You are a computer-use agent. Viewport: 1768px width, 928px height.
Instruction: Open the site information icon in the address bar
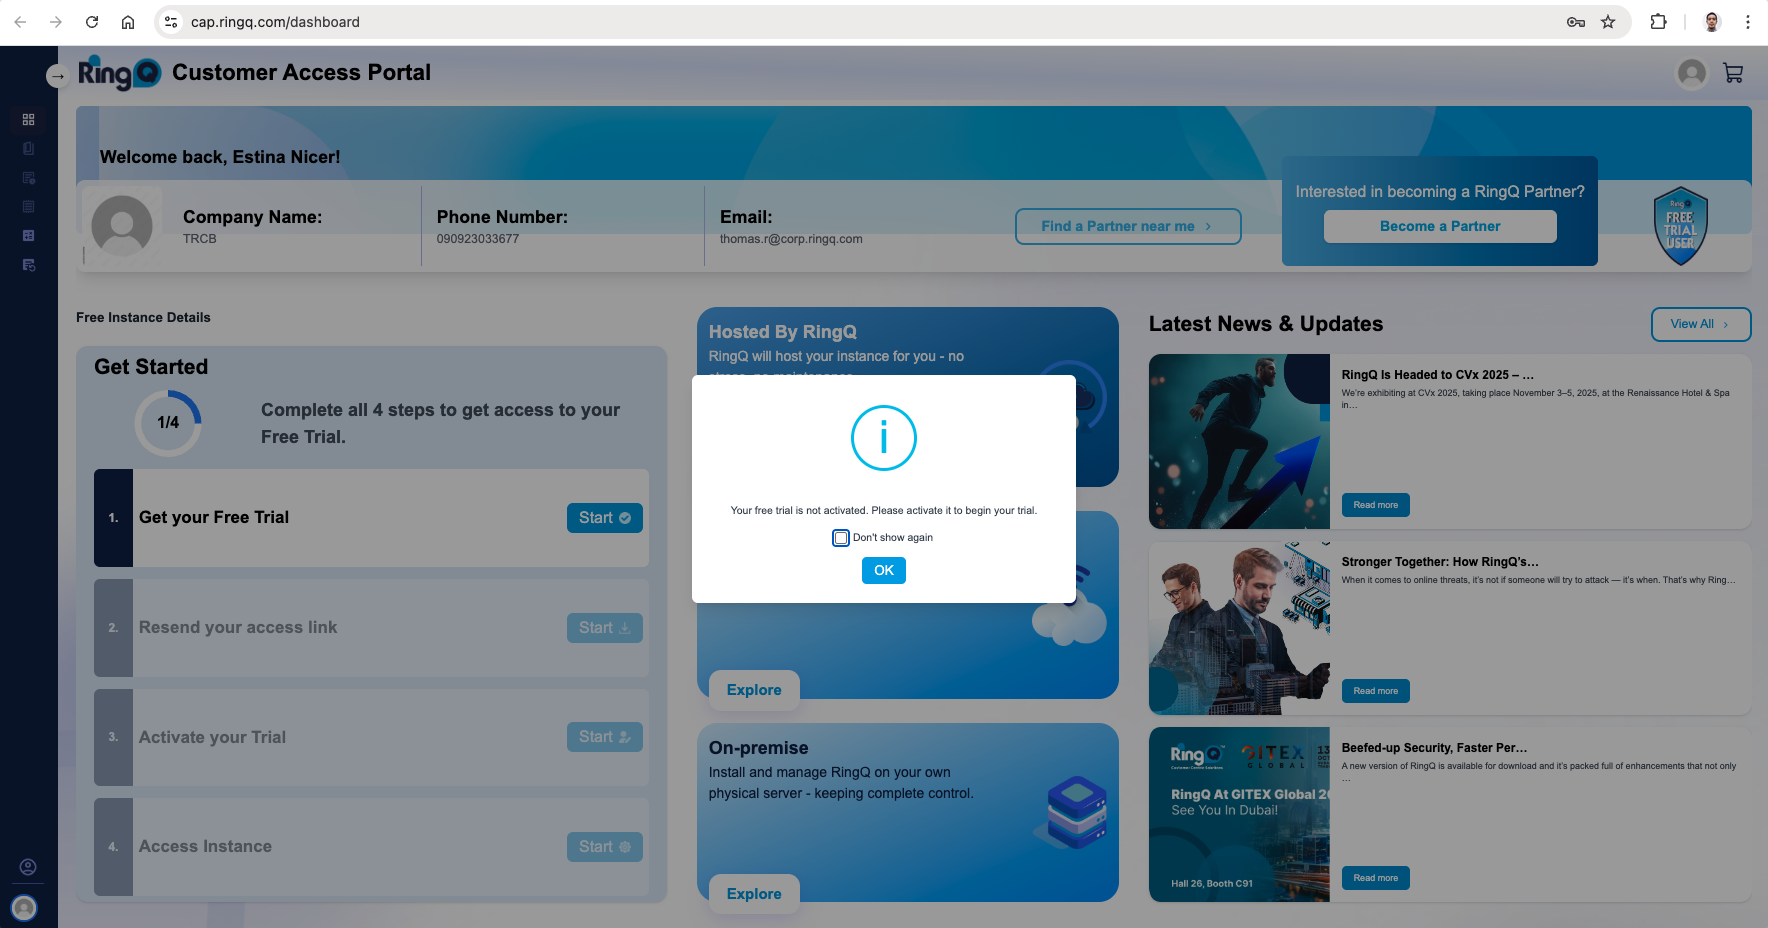171,22
